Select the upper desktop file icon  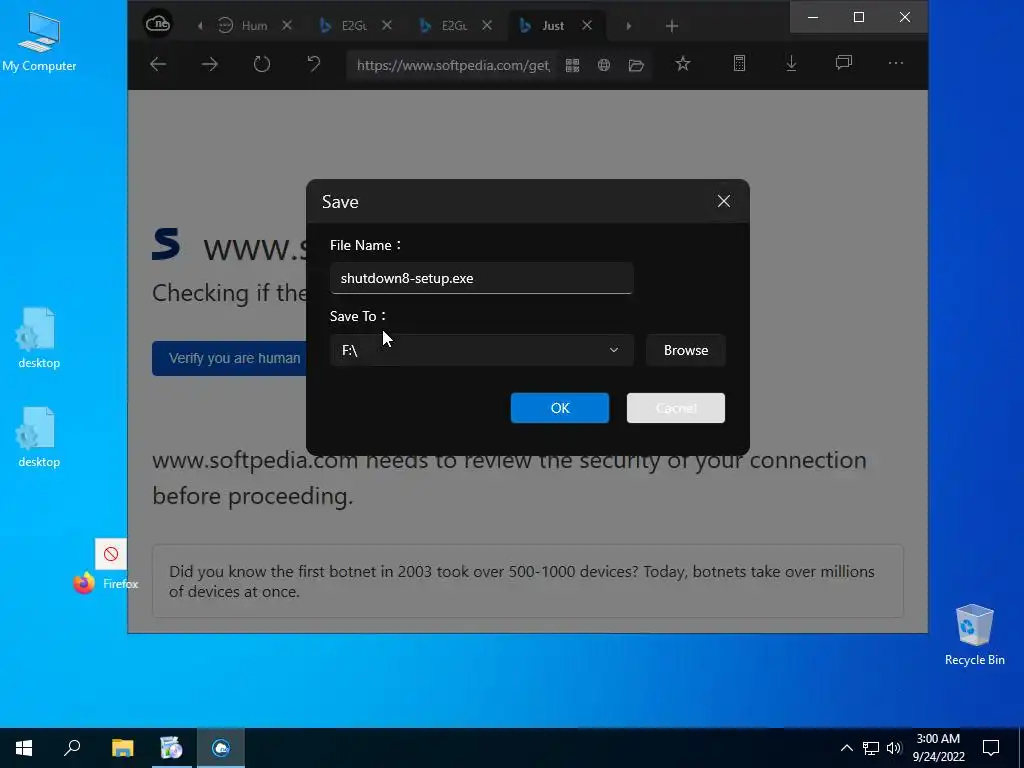[x=39, y=338]
